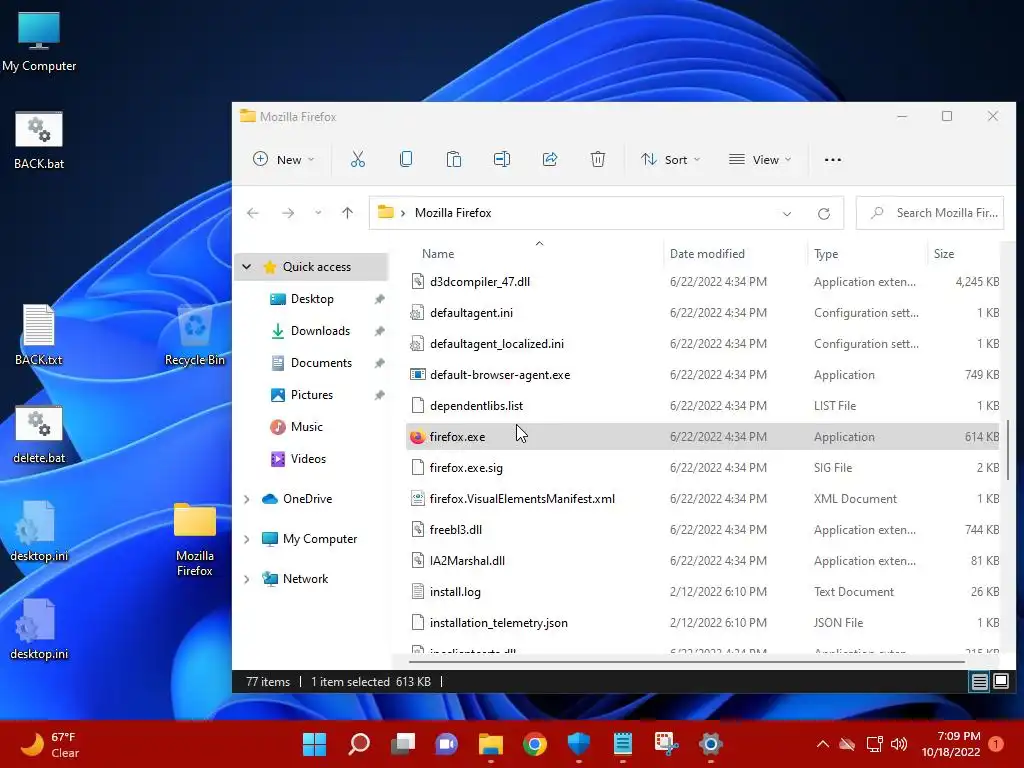Screen dimensions: 1024x768
Task: Go back with the left arrow
Action: [x=253, y=213]
